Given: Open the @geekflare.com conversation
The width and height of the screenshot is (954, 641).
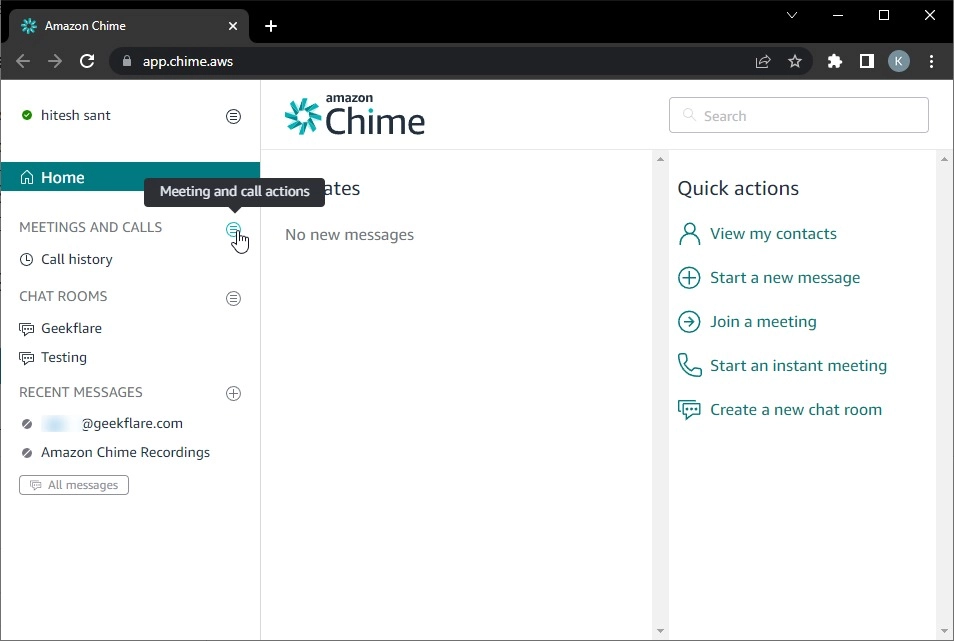Looking at the screenshot, I should (x=112, y=424).
